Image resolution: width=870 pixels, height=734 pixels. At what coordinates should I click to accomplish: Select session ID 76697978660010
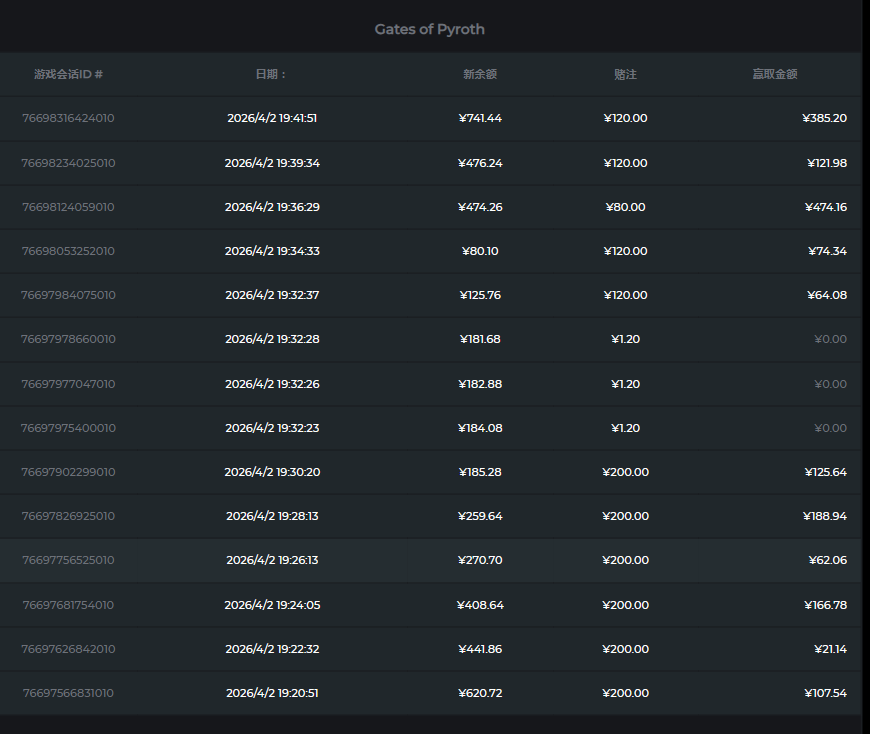click(68, 339)
